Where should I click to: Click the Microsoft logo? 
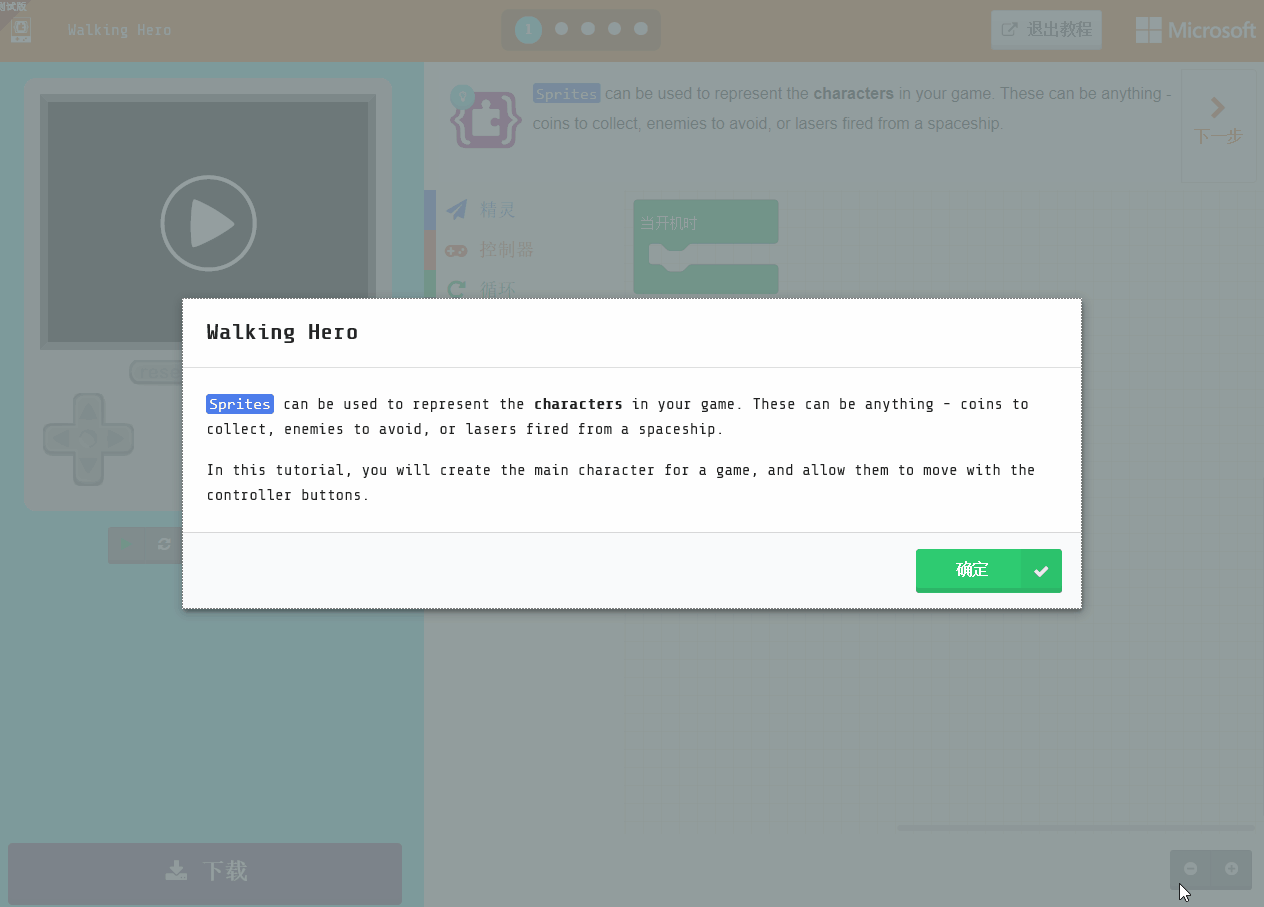(1194, 29)
